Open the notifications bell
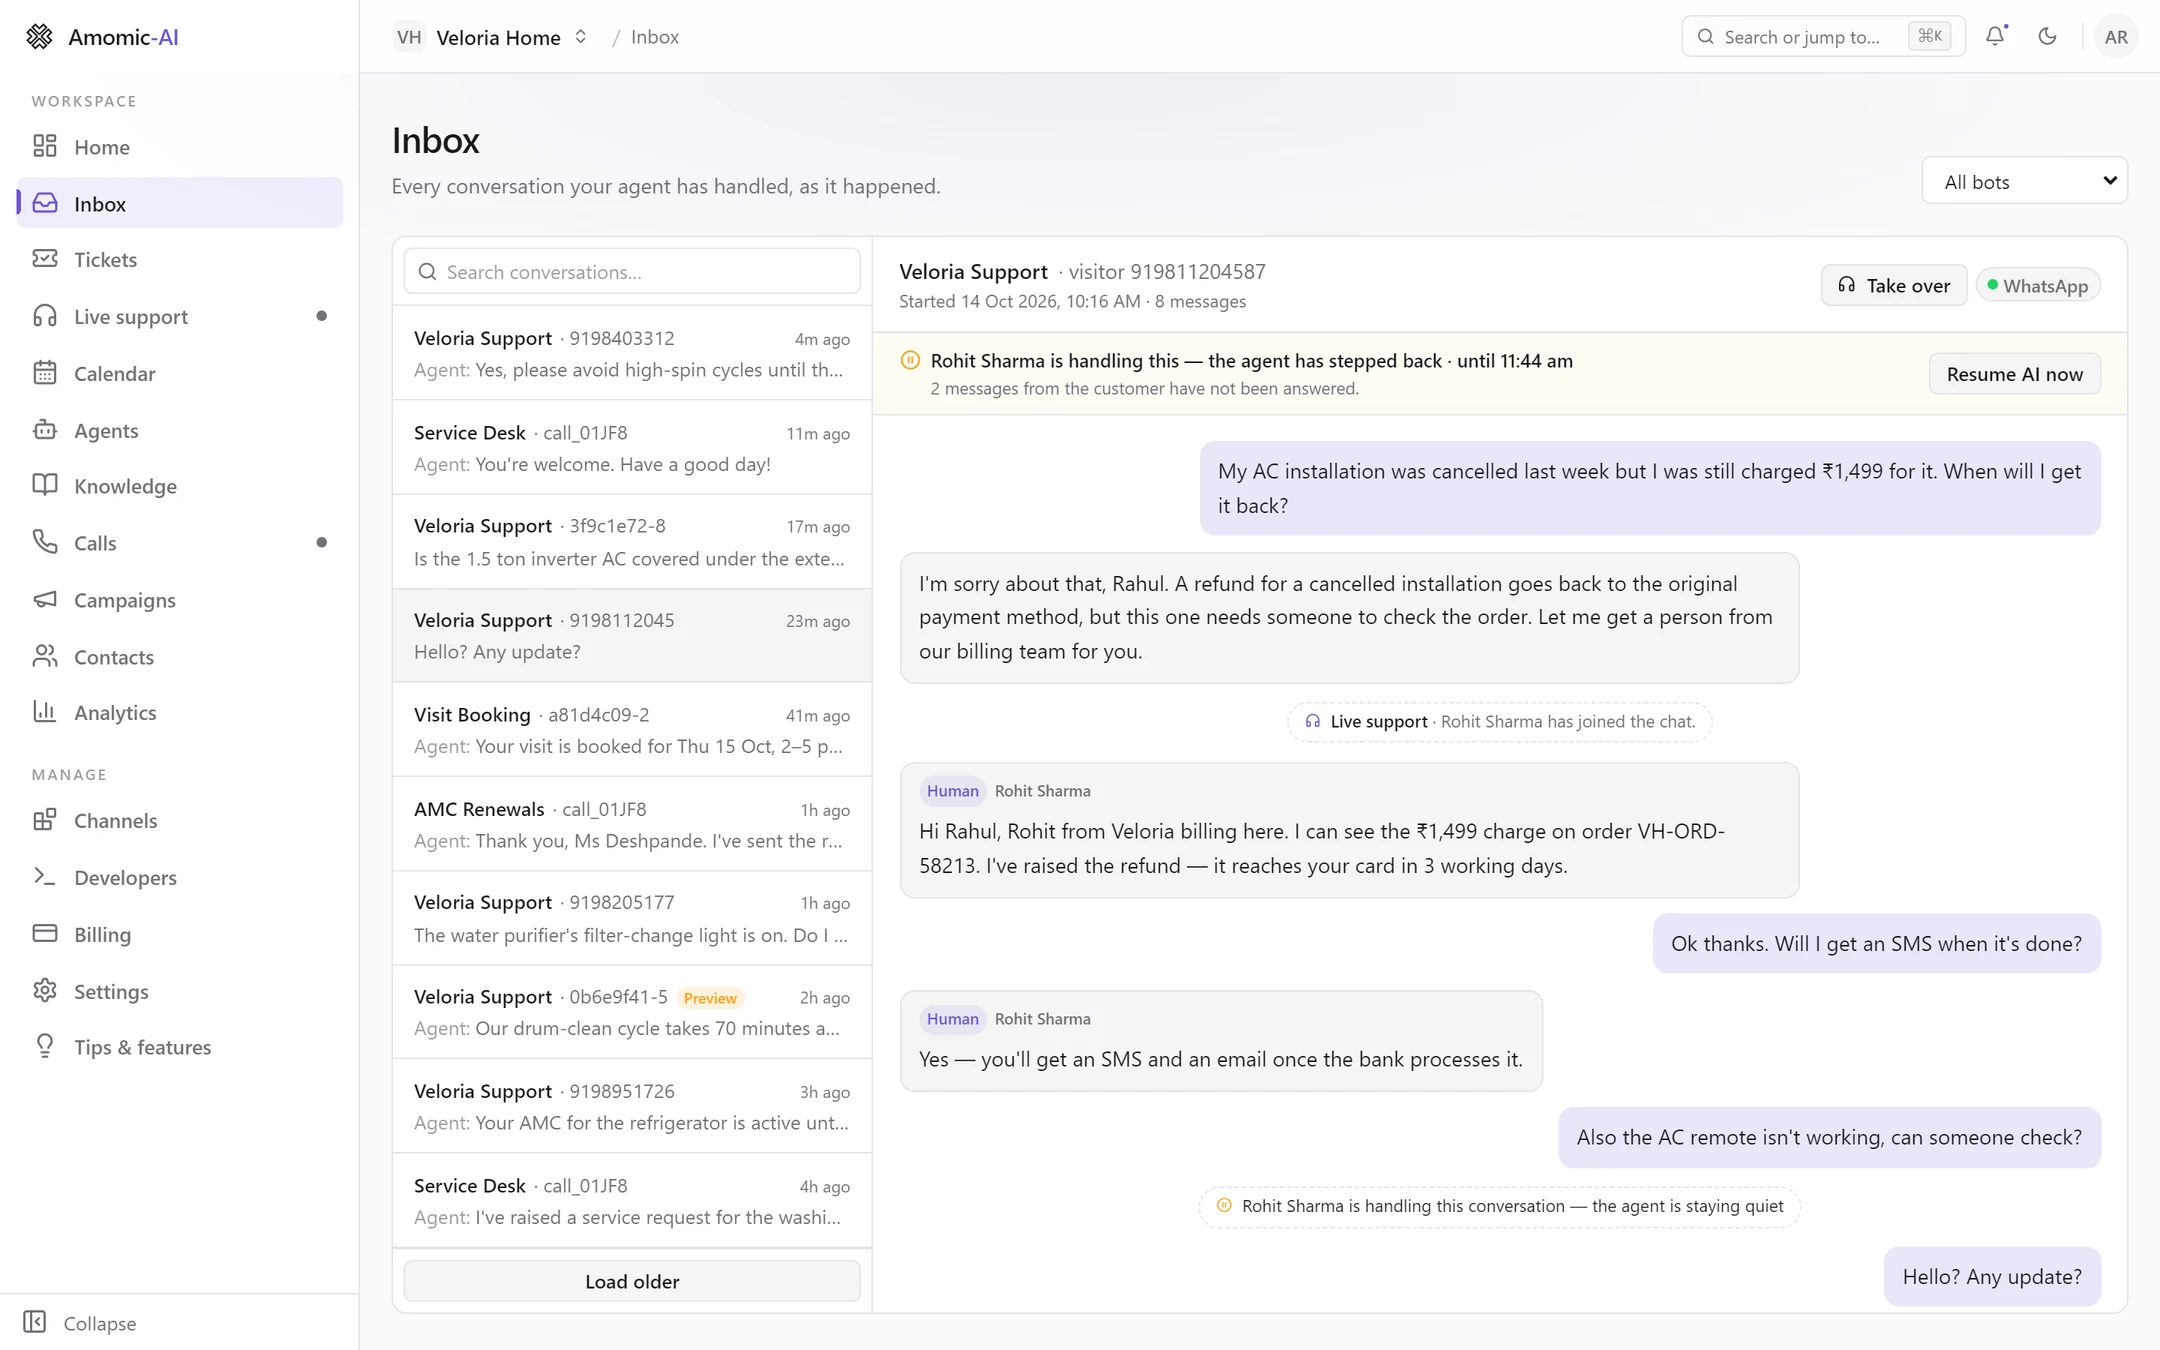The height and width of the screenshot is (1350, 2160). (1995, 36)
